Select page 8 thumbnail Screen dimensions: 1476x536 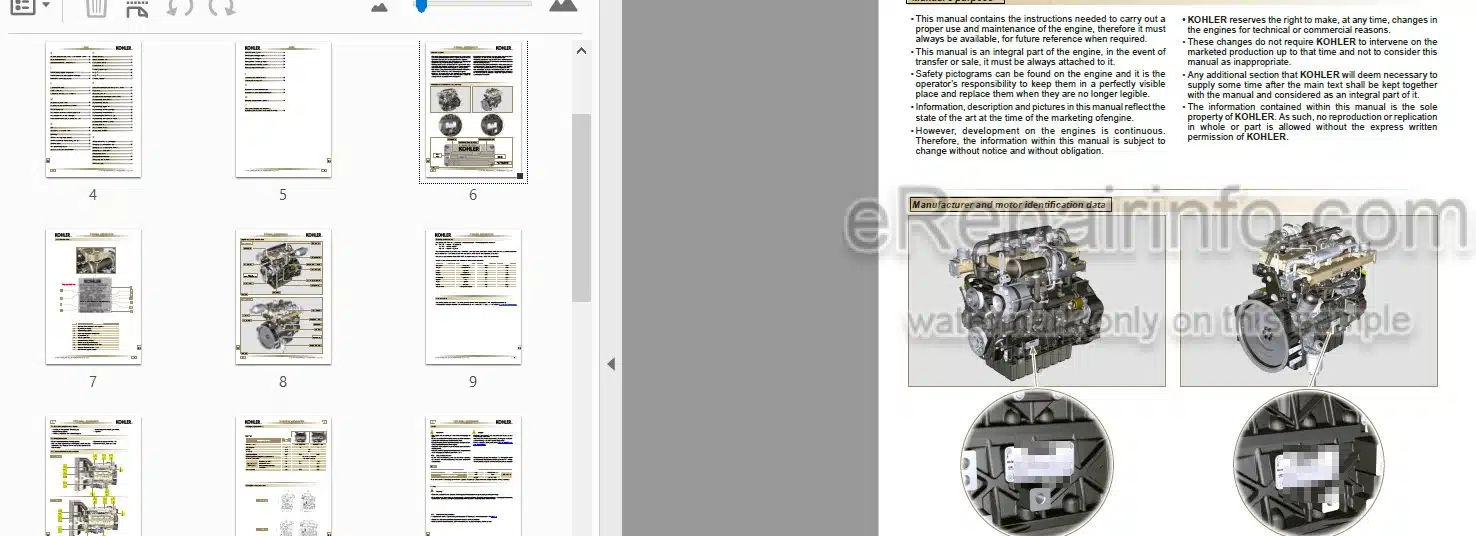tap(283, 297)
